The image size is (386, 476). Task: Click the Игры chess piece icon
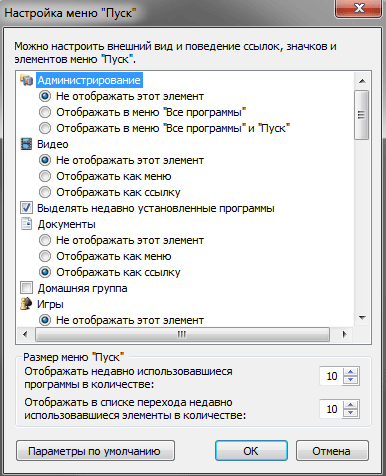[26, 304]
